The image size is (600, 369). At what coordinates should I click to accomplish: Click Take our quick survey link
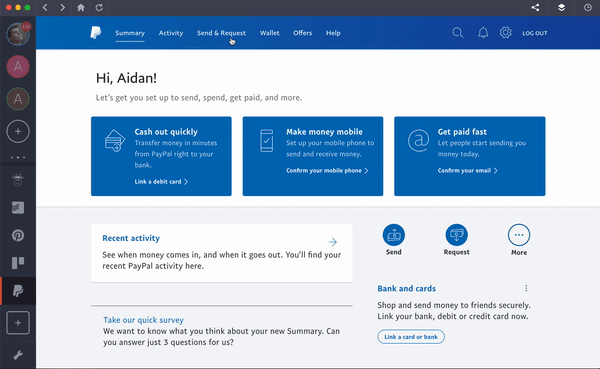coord(143,320)
